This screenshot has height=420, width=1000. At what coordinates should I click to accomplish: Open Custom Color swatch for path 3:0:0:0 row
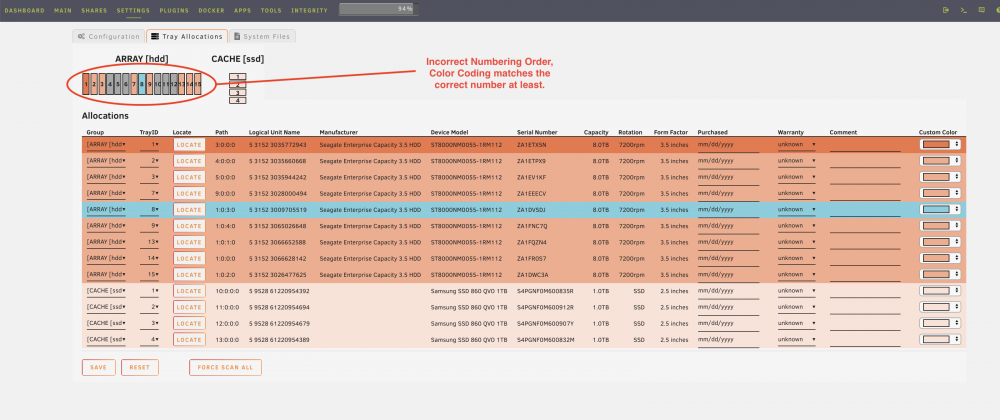(939, 145)
